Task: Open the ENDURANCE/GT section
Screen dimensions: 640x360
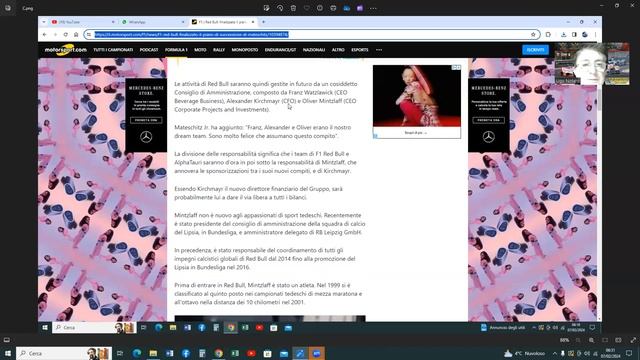Action: pyautogui.click(x=280, y=50)
